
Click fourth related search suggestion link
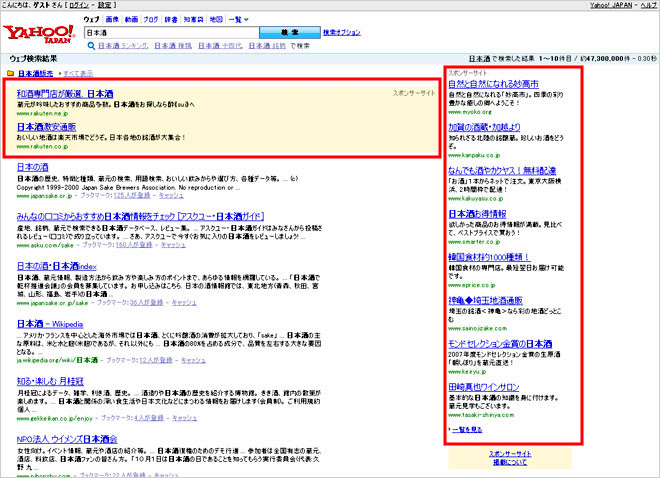coord(267,46)
